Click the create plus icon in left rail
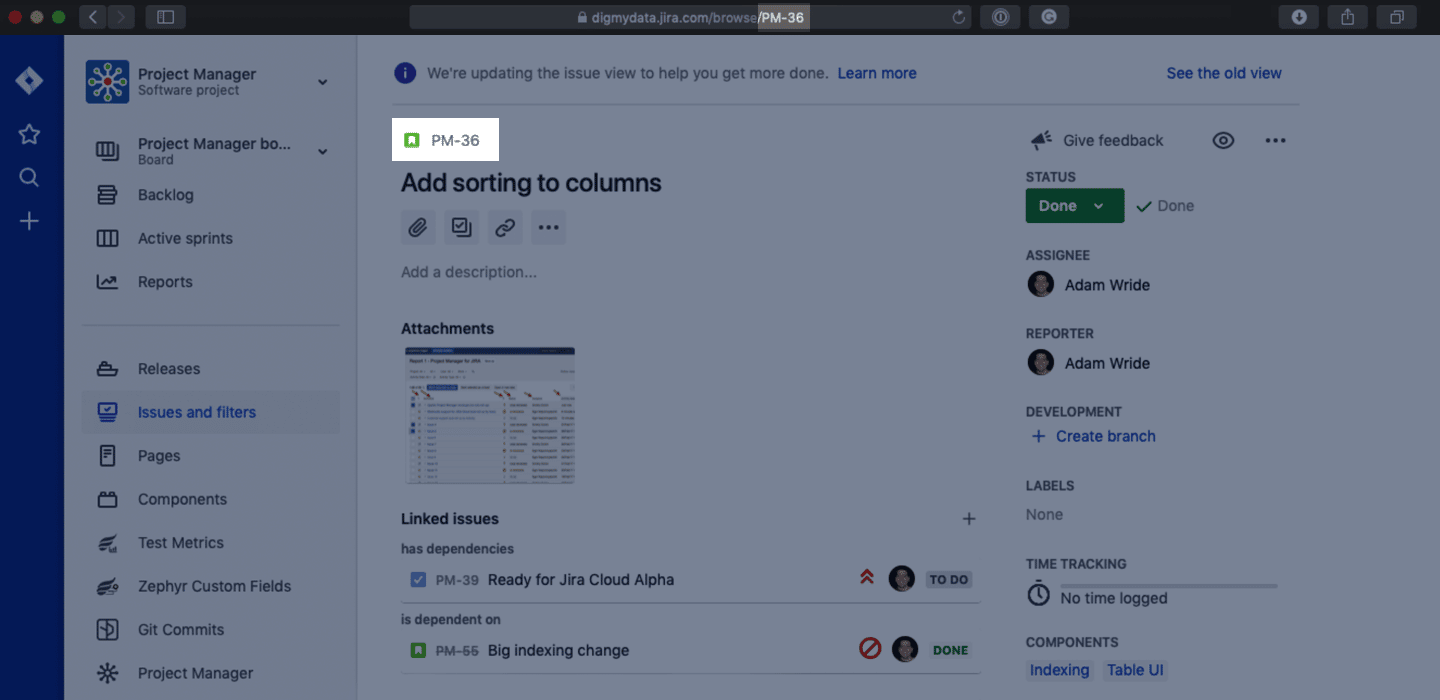Viewport: 1440px width, 700px height. (29, 221)
